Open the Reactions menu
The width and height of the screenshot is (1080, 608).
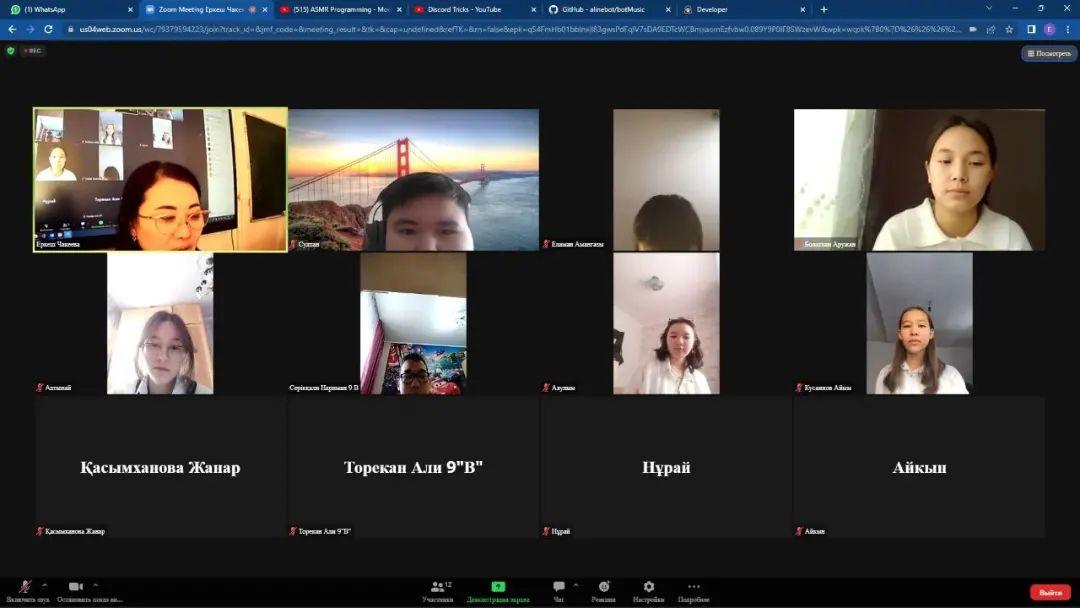tap(604, 587)
